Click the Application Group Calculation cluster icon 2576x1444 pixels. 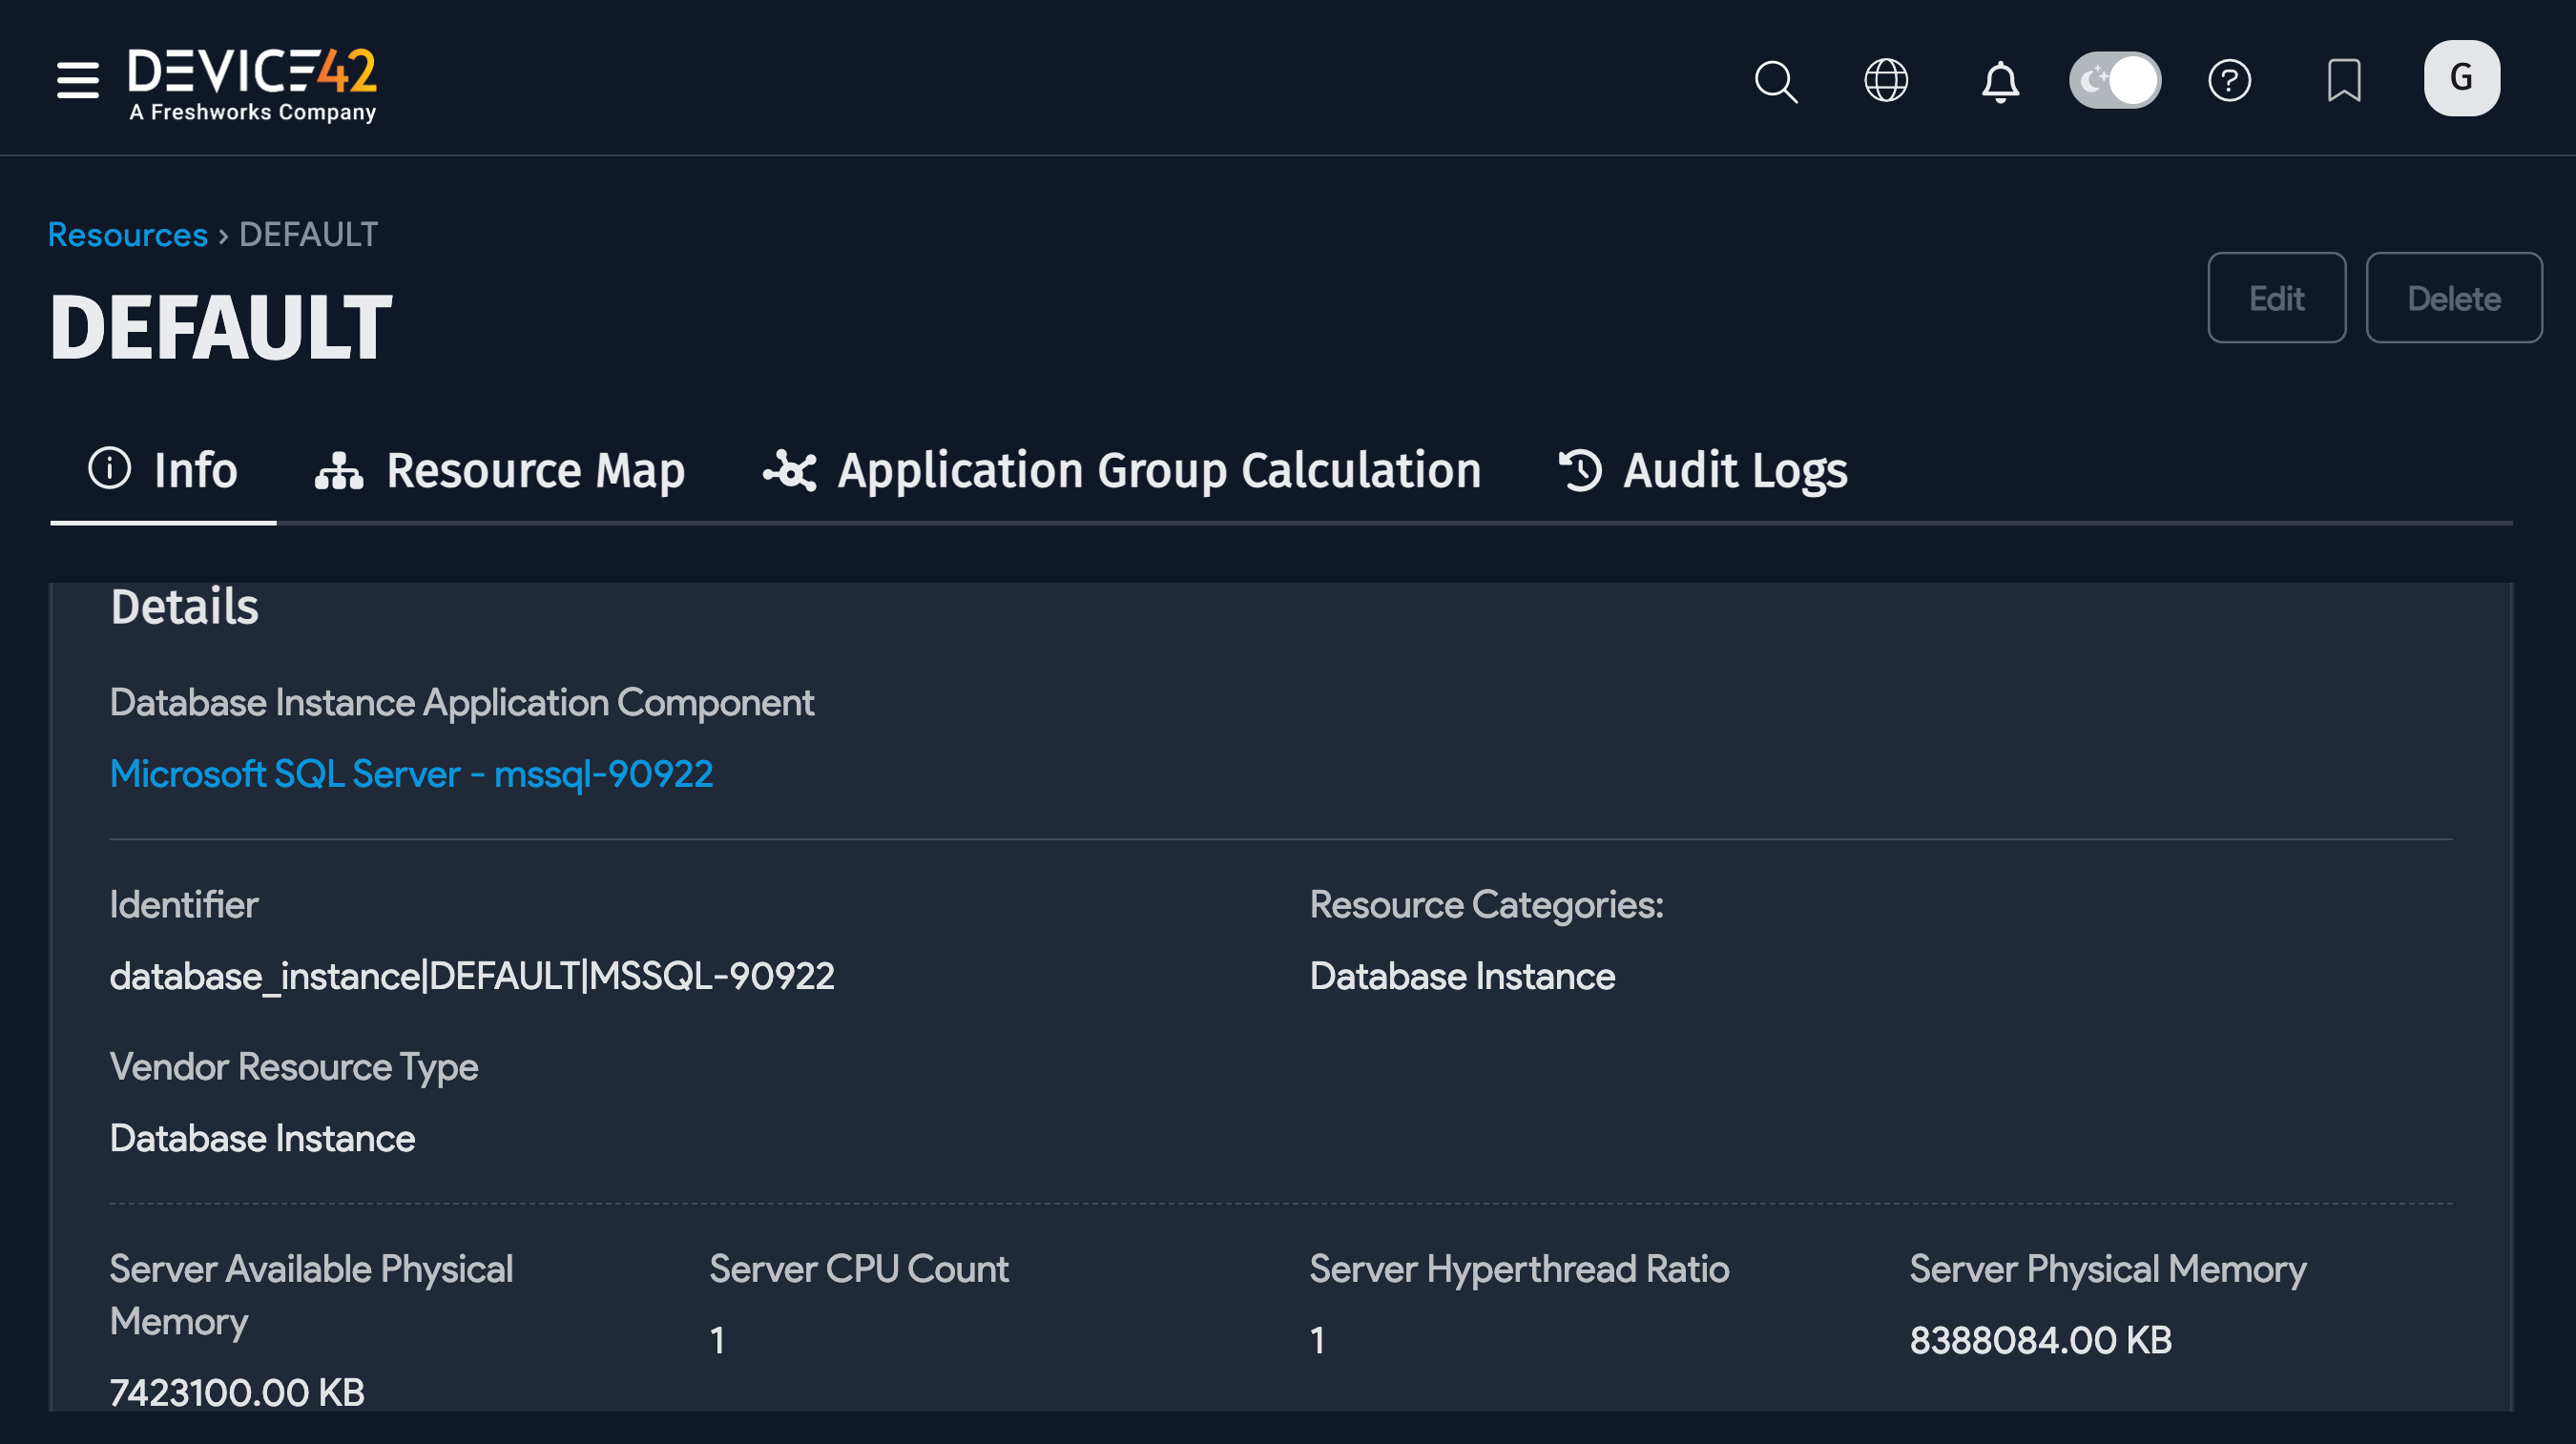tap(792, 469)
